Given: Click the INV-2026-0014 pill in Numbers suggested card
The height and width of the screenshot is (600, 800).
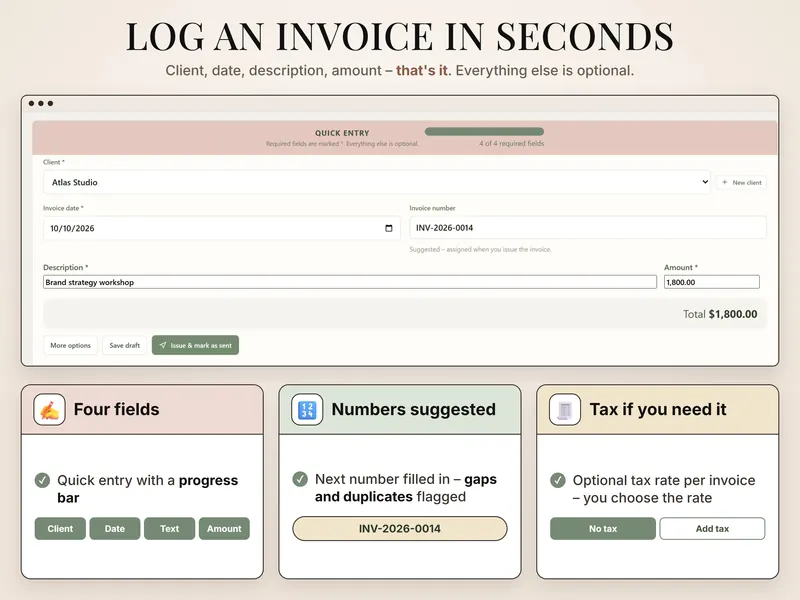Looking at the screenshot, I should click(x=400, y=529).
